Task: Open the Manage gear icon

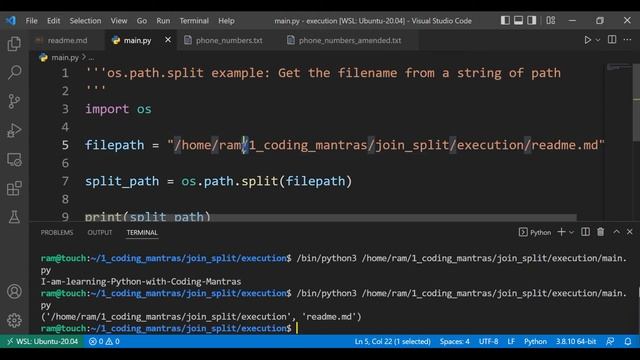Action: click(14, 320)
